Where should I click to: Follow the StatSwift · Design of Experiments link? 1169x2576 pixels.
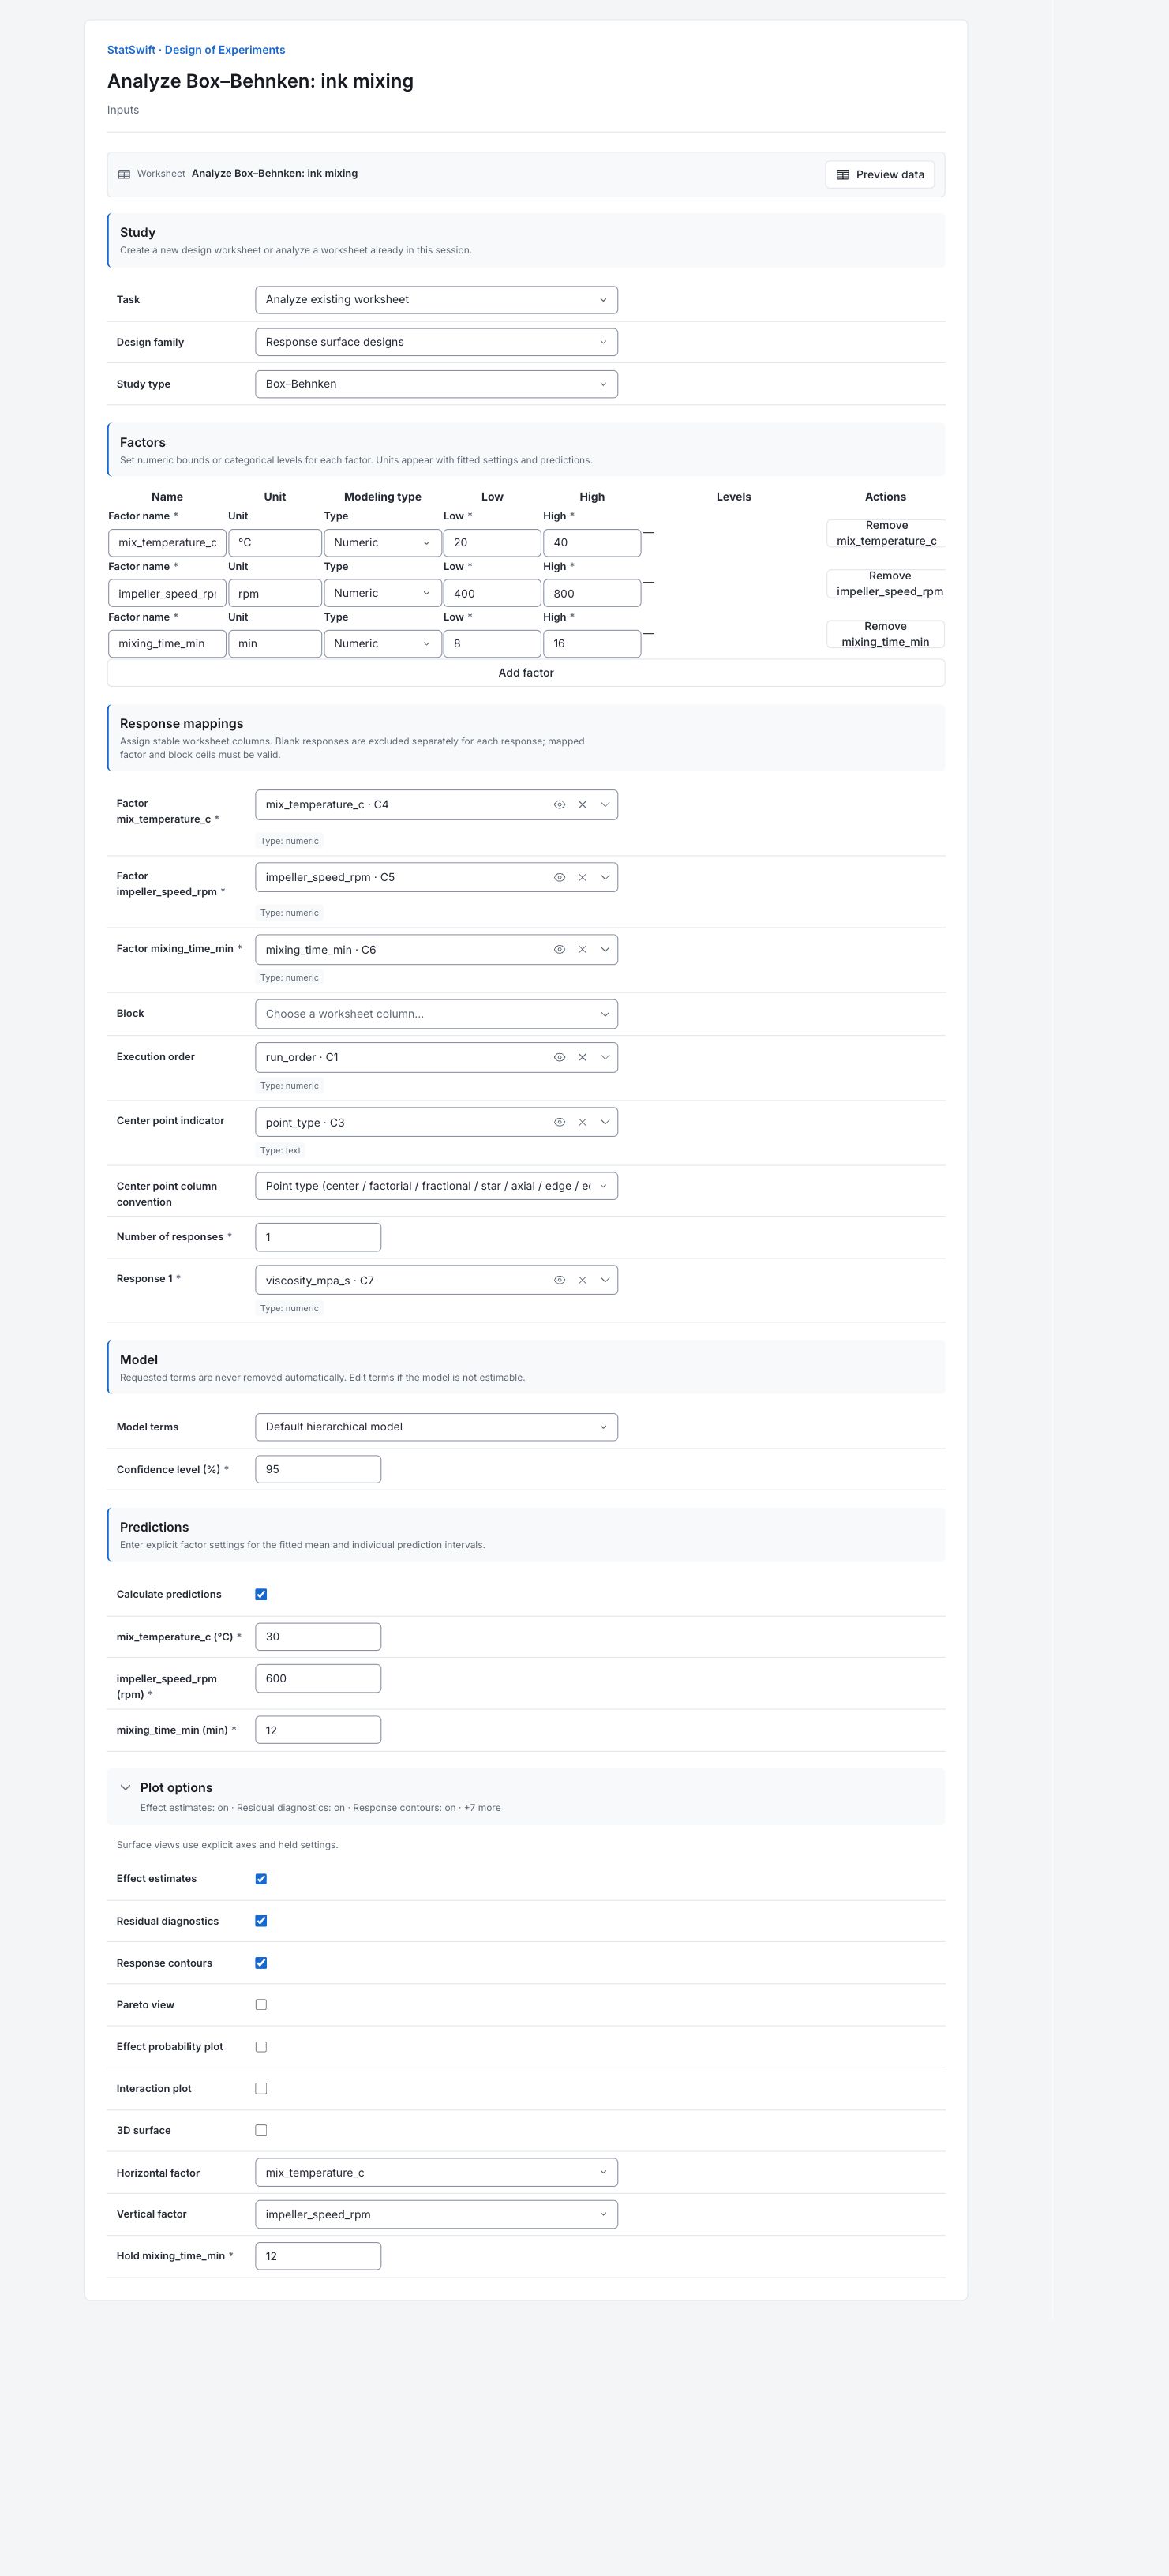[196, 50]
